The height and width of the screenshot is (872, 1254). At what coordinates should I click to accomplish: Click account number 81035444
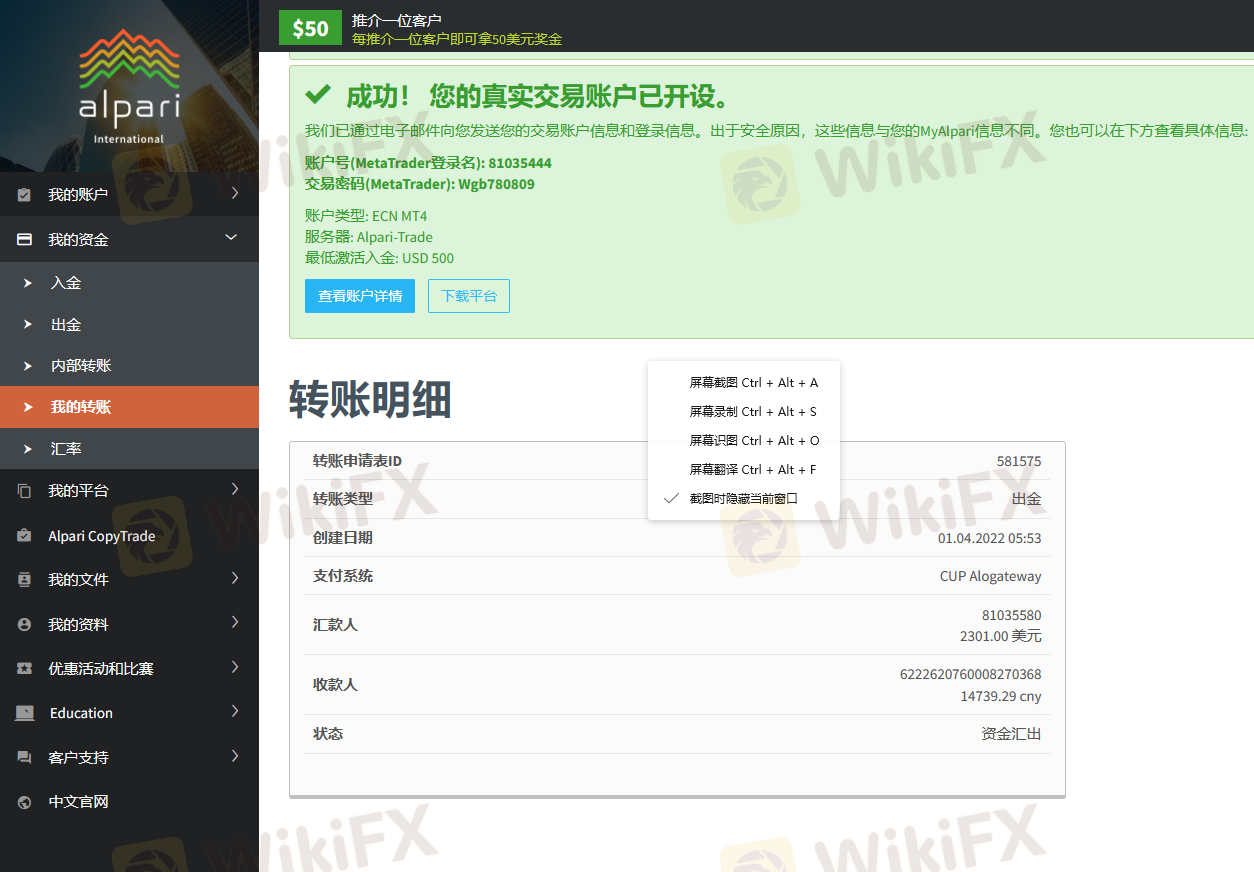pos(520,163)
